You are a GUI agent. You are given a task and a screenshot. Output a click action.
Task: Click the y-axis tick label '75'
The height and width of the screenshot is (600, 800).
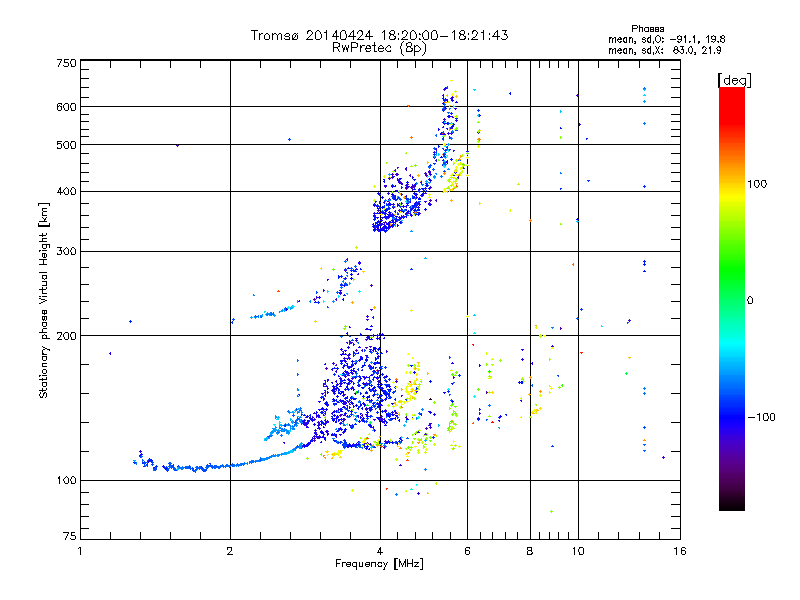pos(70,536)
